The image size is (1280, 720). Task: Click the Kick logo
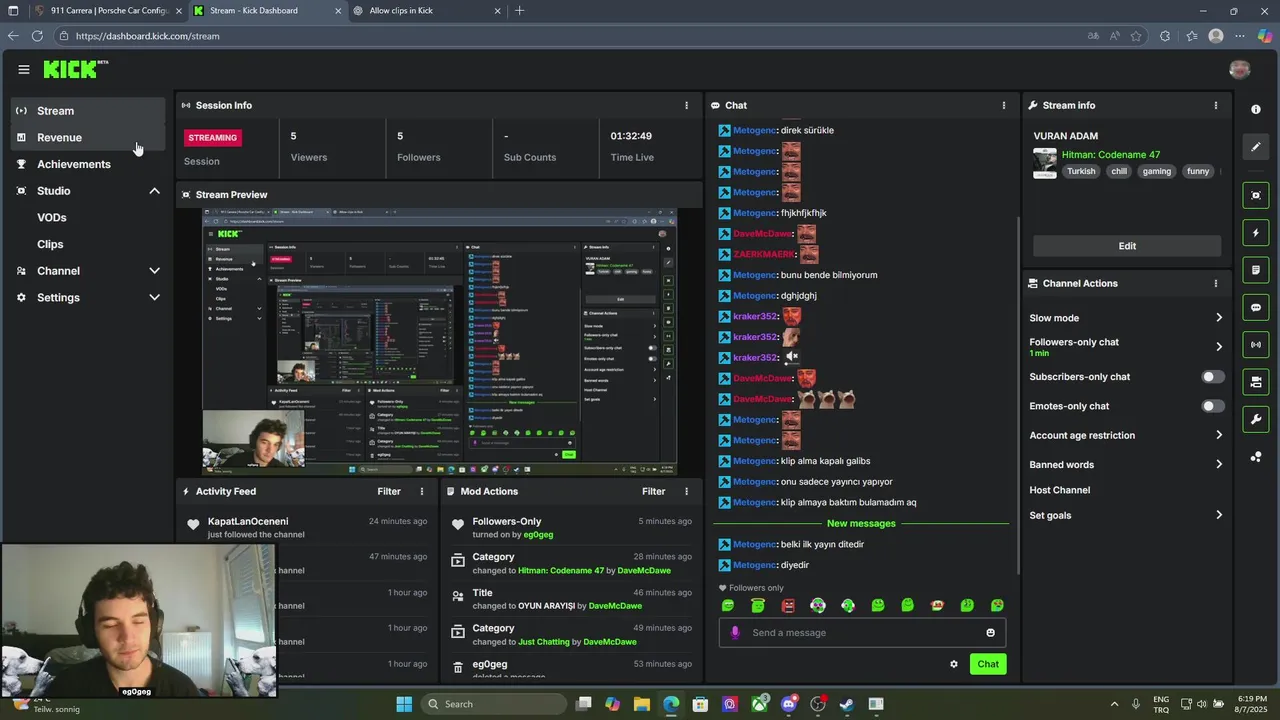tap(75, 69)
